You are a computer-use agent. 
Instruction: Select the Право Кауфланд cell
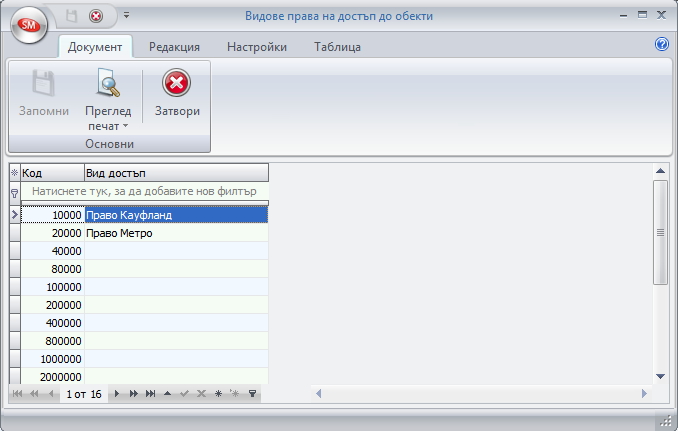pos(176,215)
